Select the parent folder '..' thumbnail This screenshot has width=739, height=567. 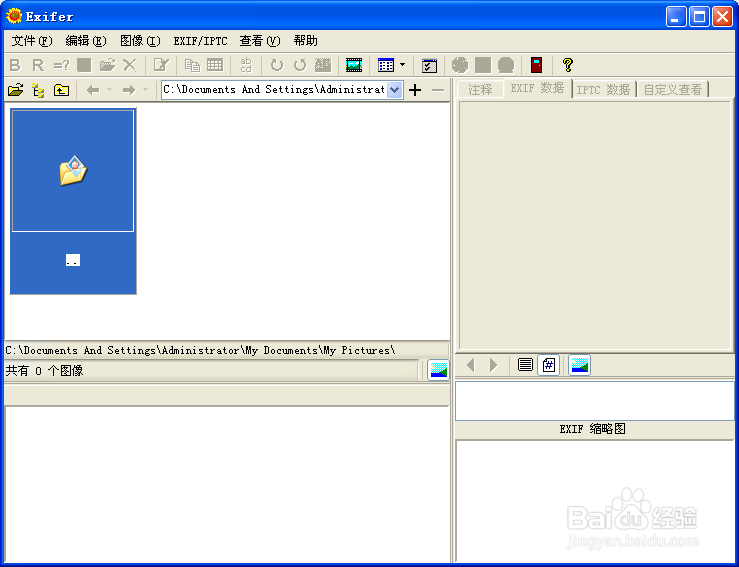click(73, 201)
